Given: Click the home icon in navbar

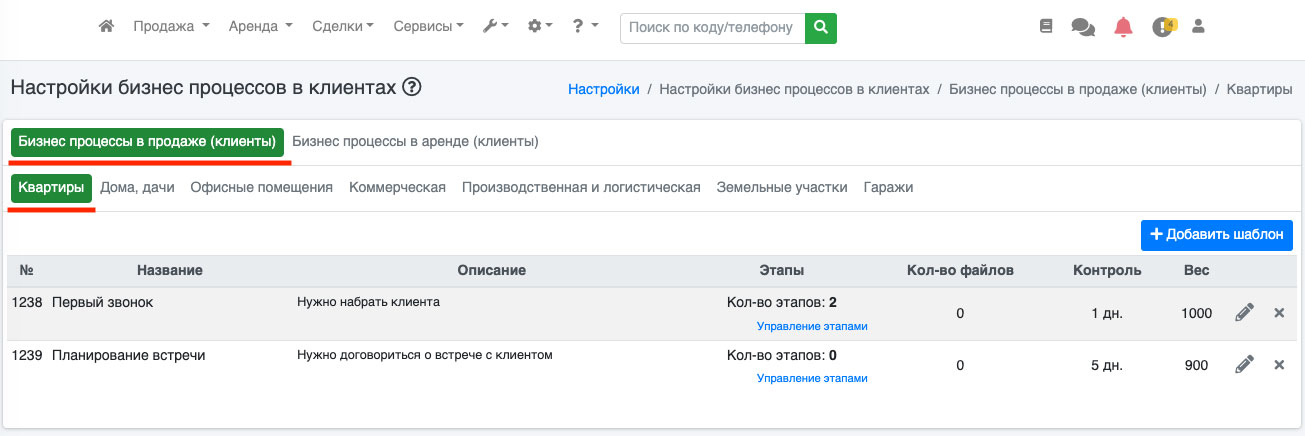Looking at the screenshot, I should point(106,27).
